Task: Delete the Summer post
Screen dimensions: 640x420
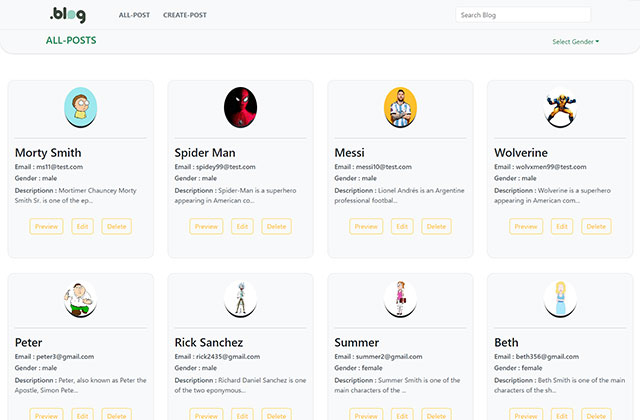Action: [x=436, y=414]
